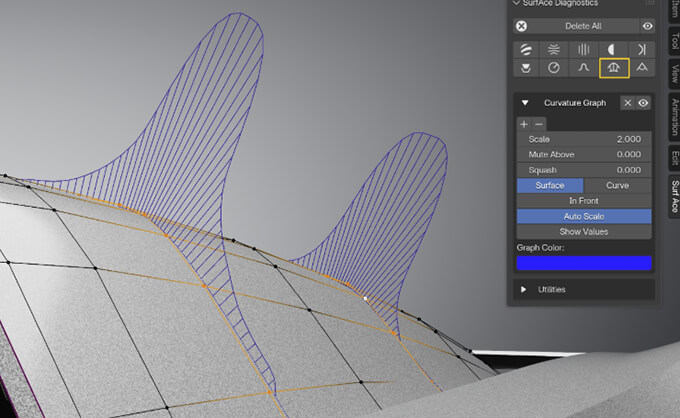Collapse the Curvature Graph panel
Screen dimensions: 680x418
coord(525,103)
